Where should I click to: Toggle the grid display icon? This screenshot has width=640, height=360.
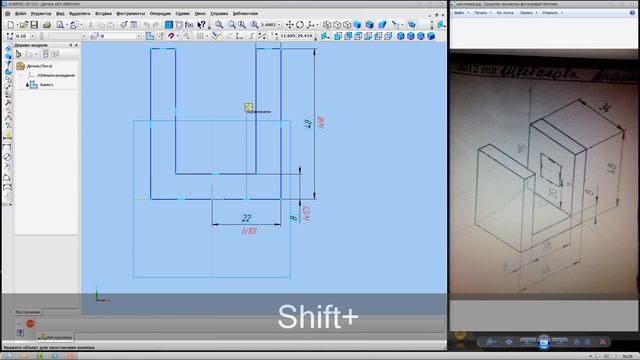click(x=200, y=36)
